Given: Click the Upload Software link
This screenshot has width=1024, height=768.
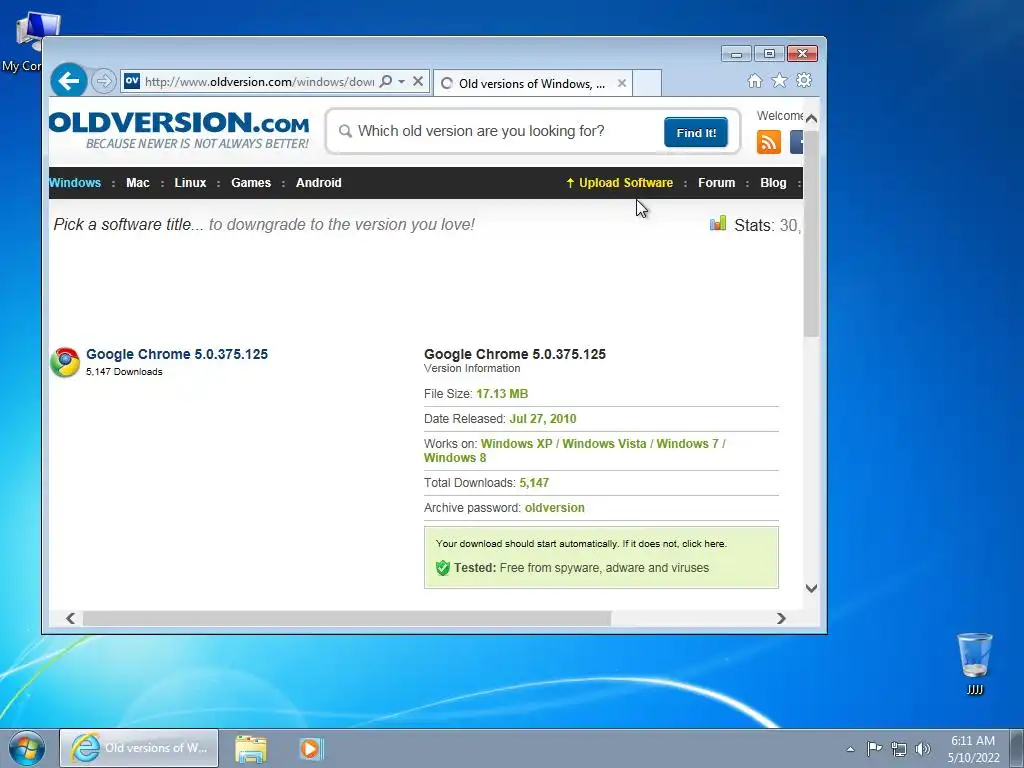Looking at the screenshot, I should coord(619,183).
